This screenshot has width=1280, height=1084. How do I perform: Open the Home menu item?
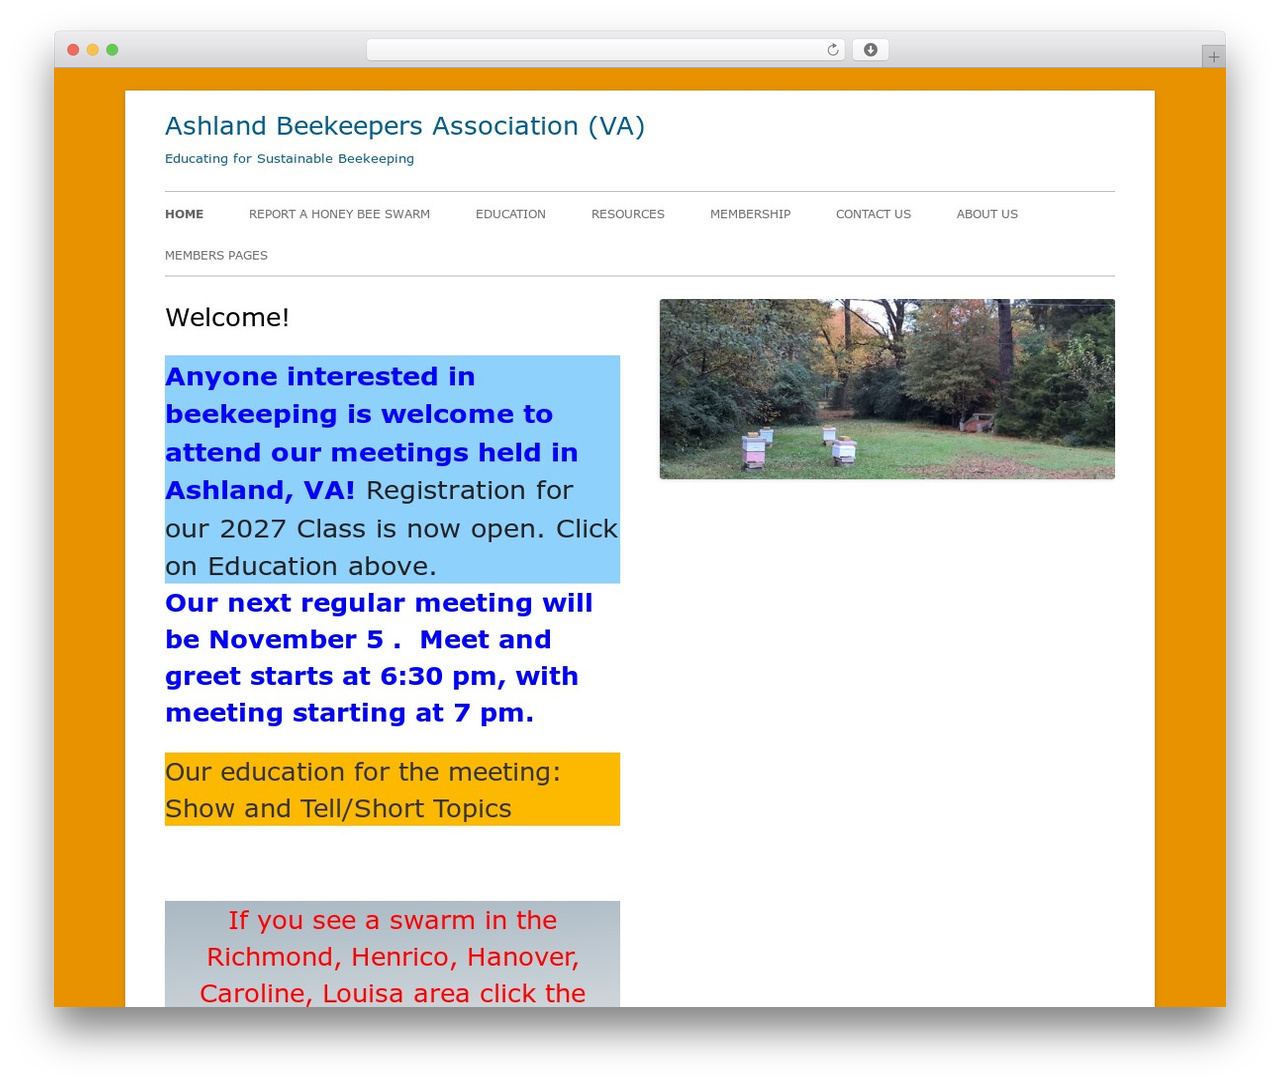[x=184, y=214]
